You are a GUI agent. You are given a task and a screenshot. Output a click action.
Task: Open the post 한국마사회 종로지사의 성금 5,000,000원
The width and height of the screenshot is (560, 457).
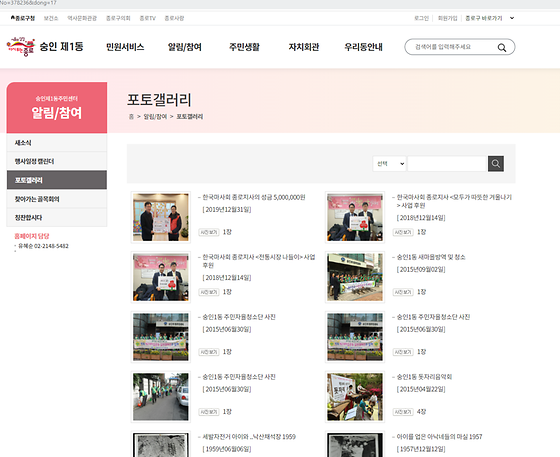click(x=254, y=197)
